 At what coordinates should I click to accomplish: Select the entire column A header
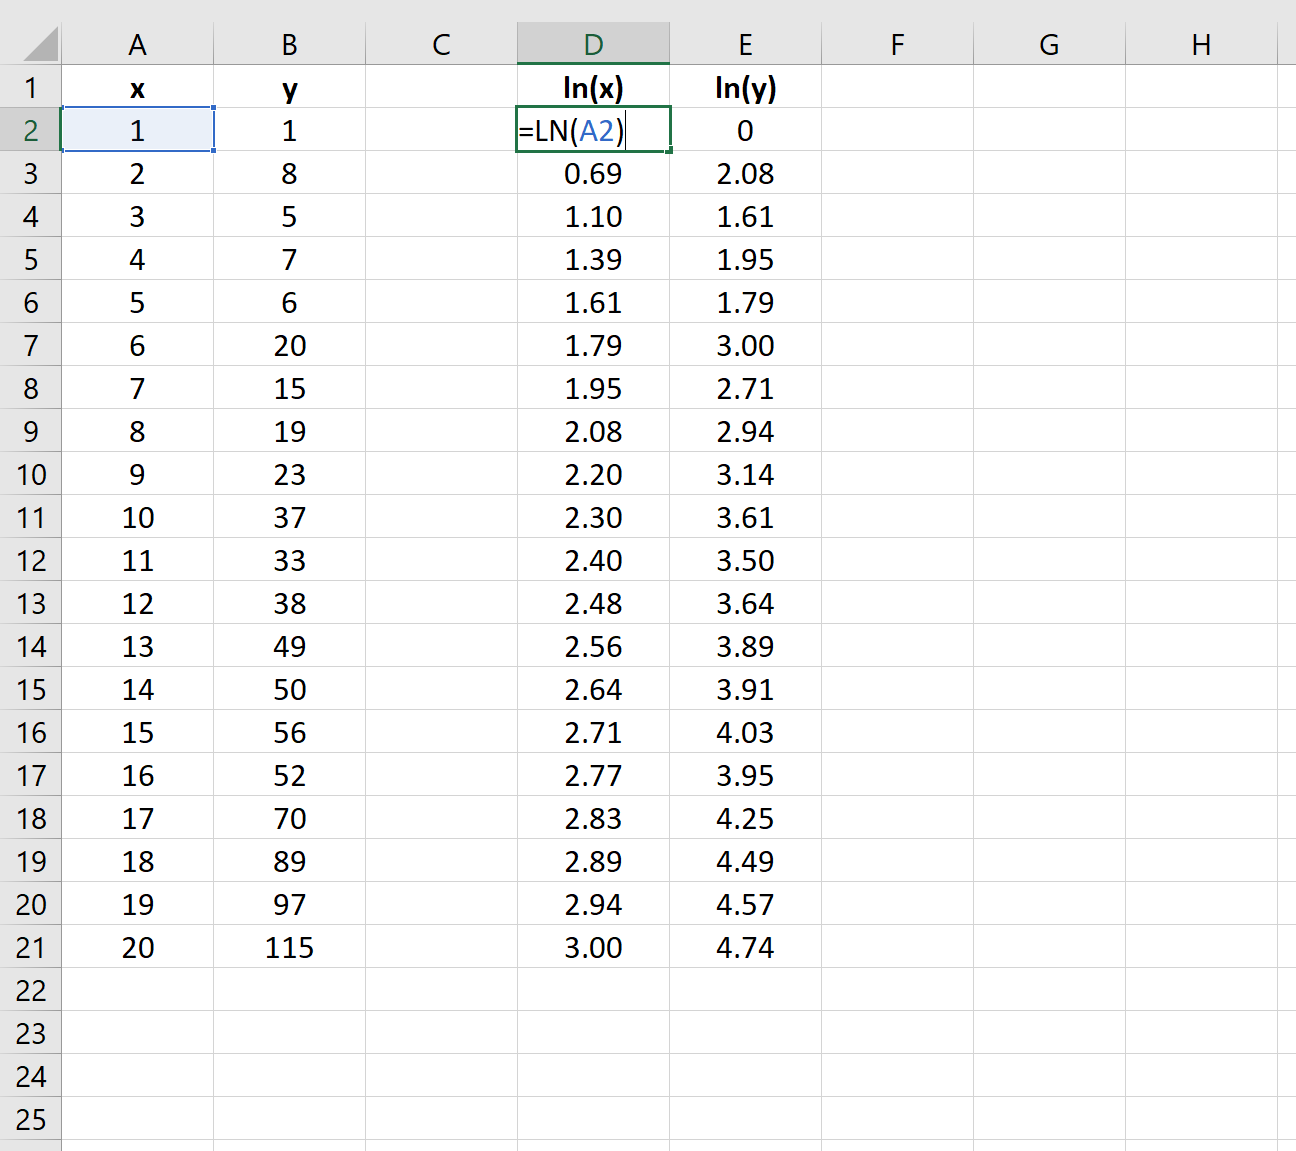[138, 44]
